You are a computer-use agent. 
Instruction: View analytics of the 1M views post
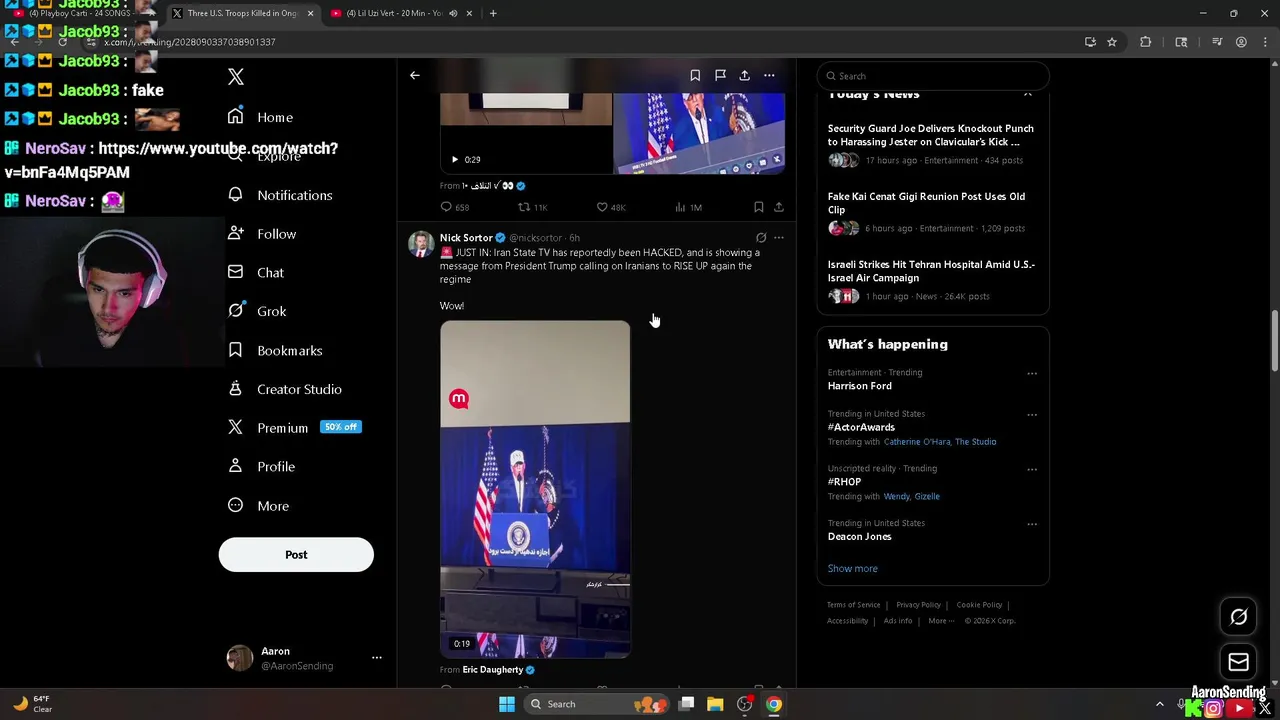(x=688, y=207)
